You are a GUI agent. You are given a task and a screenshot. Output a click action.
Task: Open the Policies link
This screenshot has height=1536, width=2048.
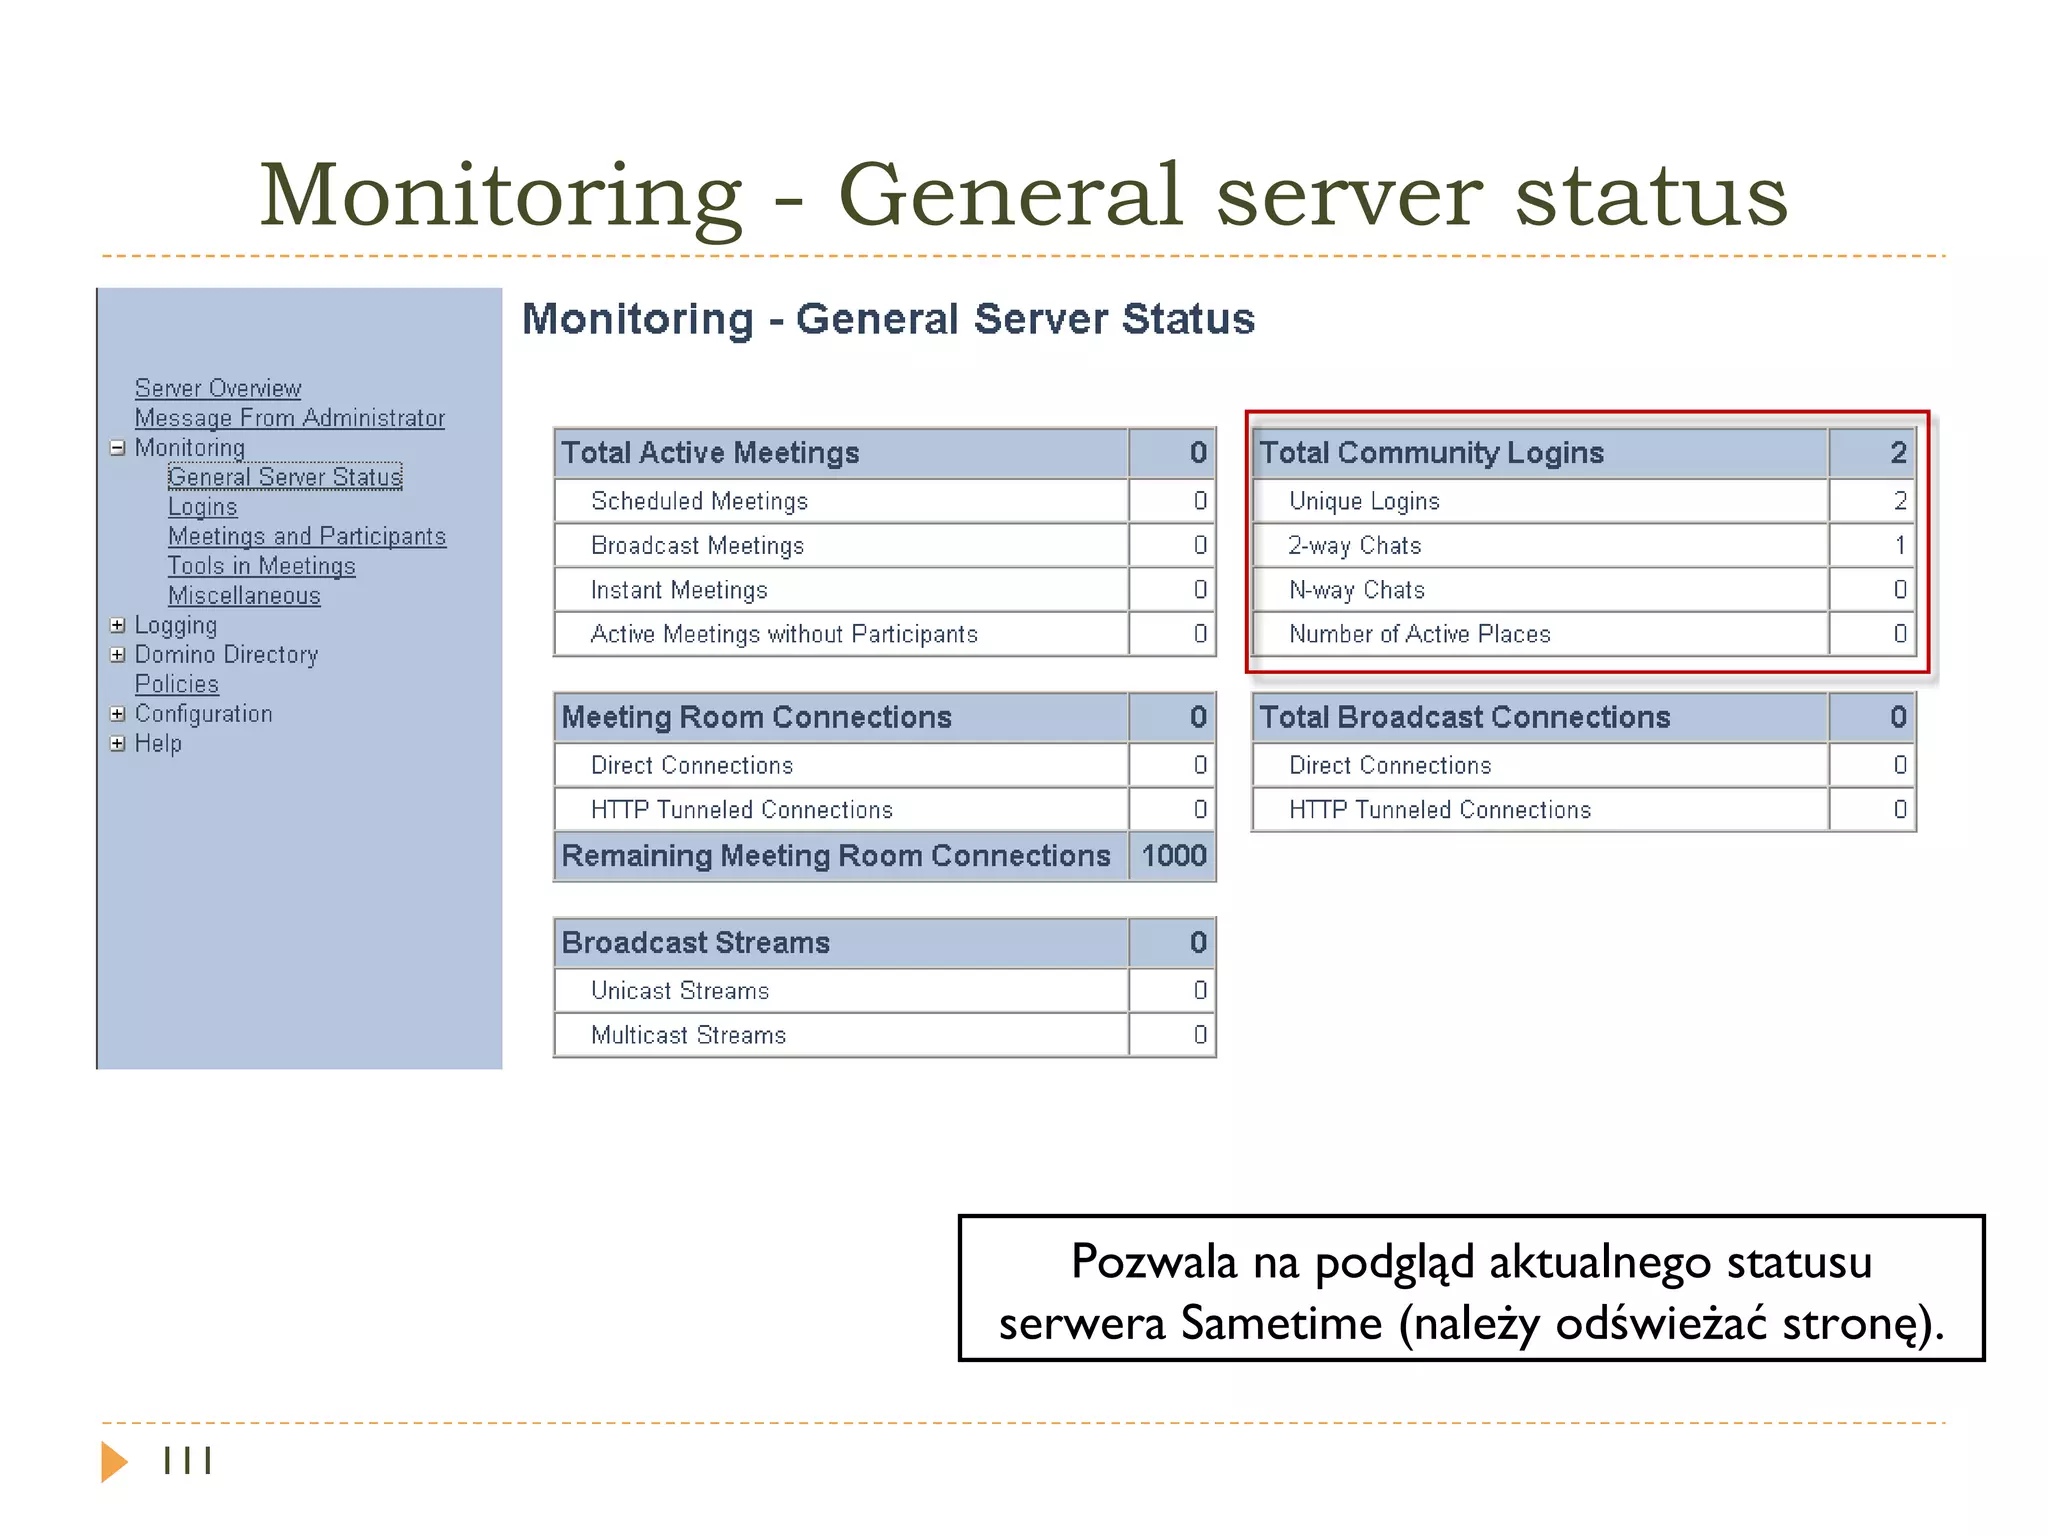pyautogui.click(x=177, y=684)
